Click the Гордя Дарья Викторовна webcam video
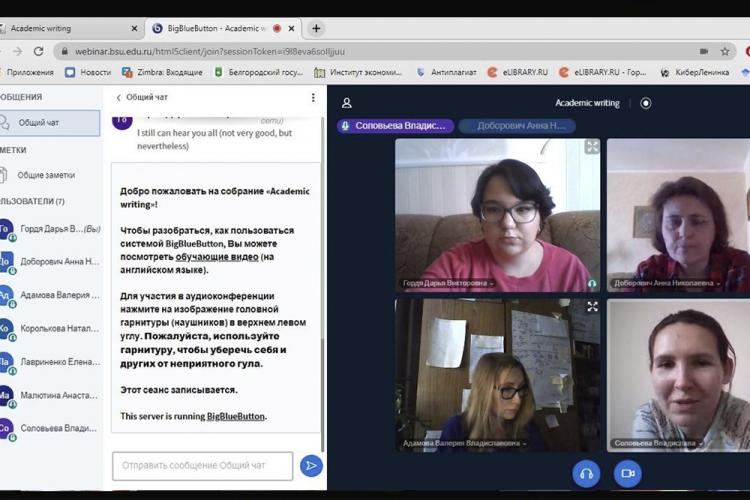This screenshot has width=750, height=500. pos(497,215)
